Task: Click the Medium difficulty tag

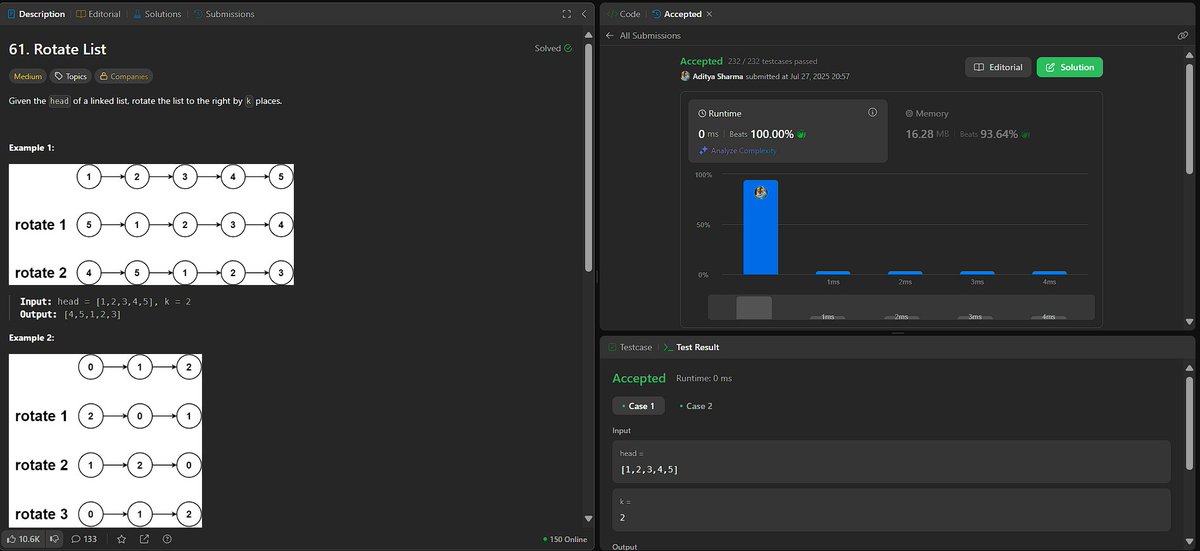Action: tap(27, 76)
